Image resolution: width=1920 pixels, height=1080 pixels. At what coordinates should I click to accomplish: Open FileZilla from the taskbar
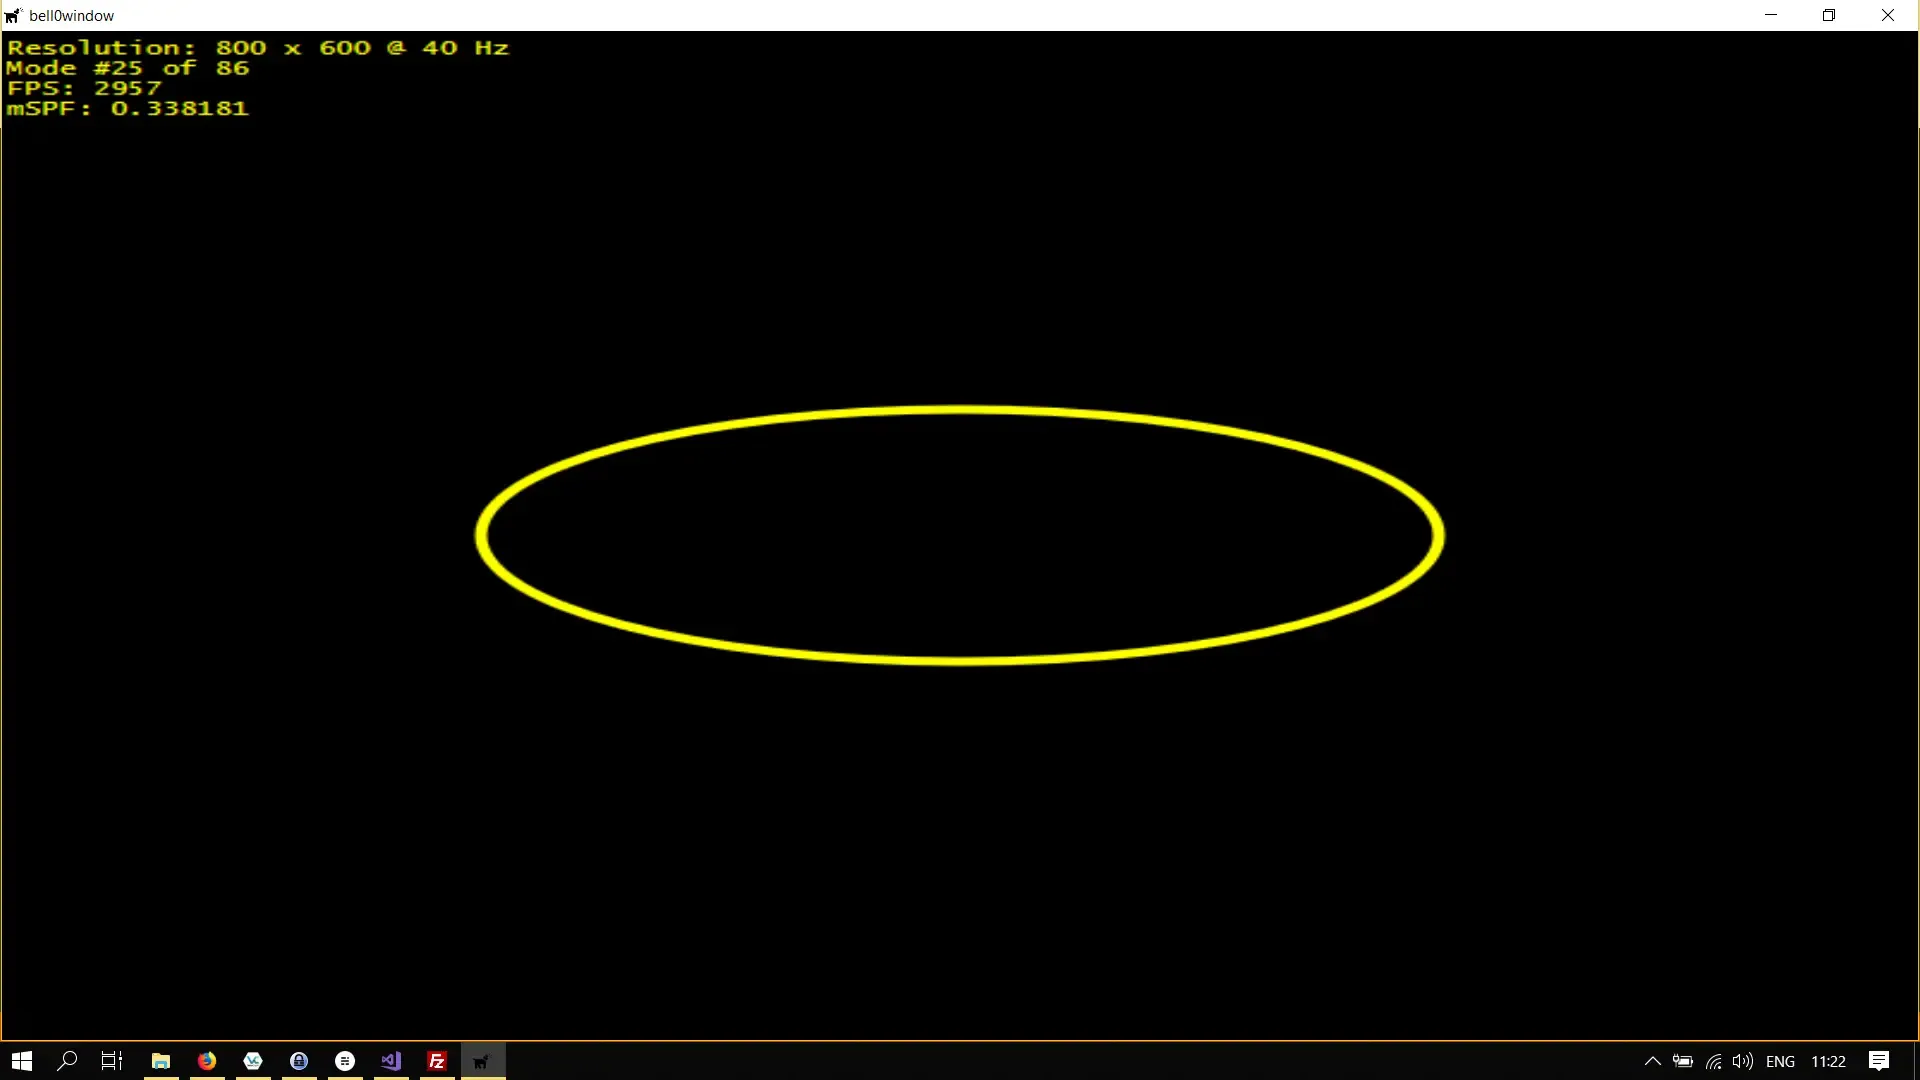436,1061
